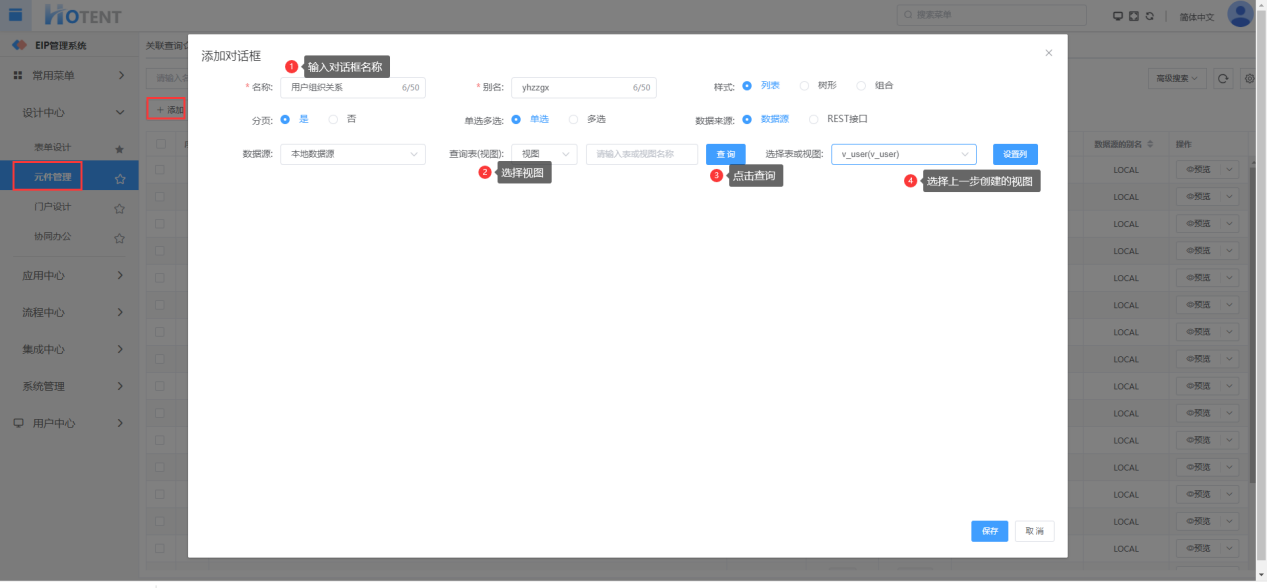The width and height of the screenshot is (1267, 588).
Task: Focus the 名称 input field
Action: tap(353, 87)
